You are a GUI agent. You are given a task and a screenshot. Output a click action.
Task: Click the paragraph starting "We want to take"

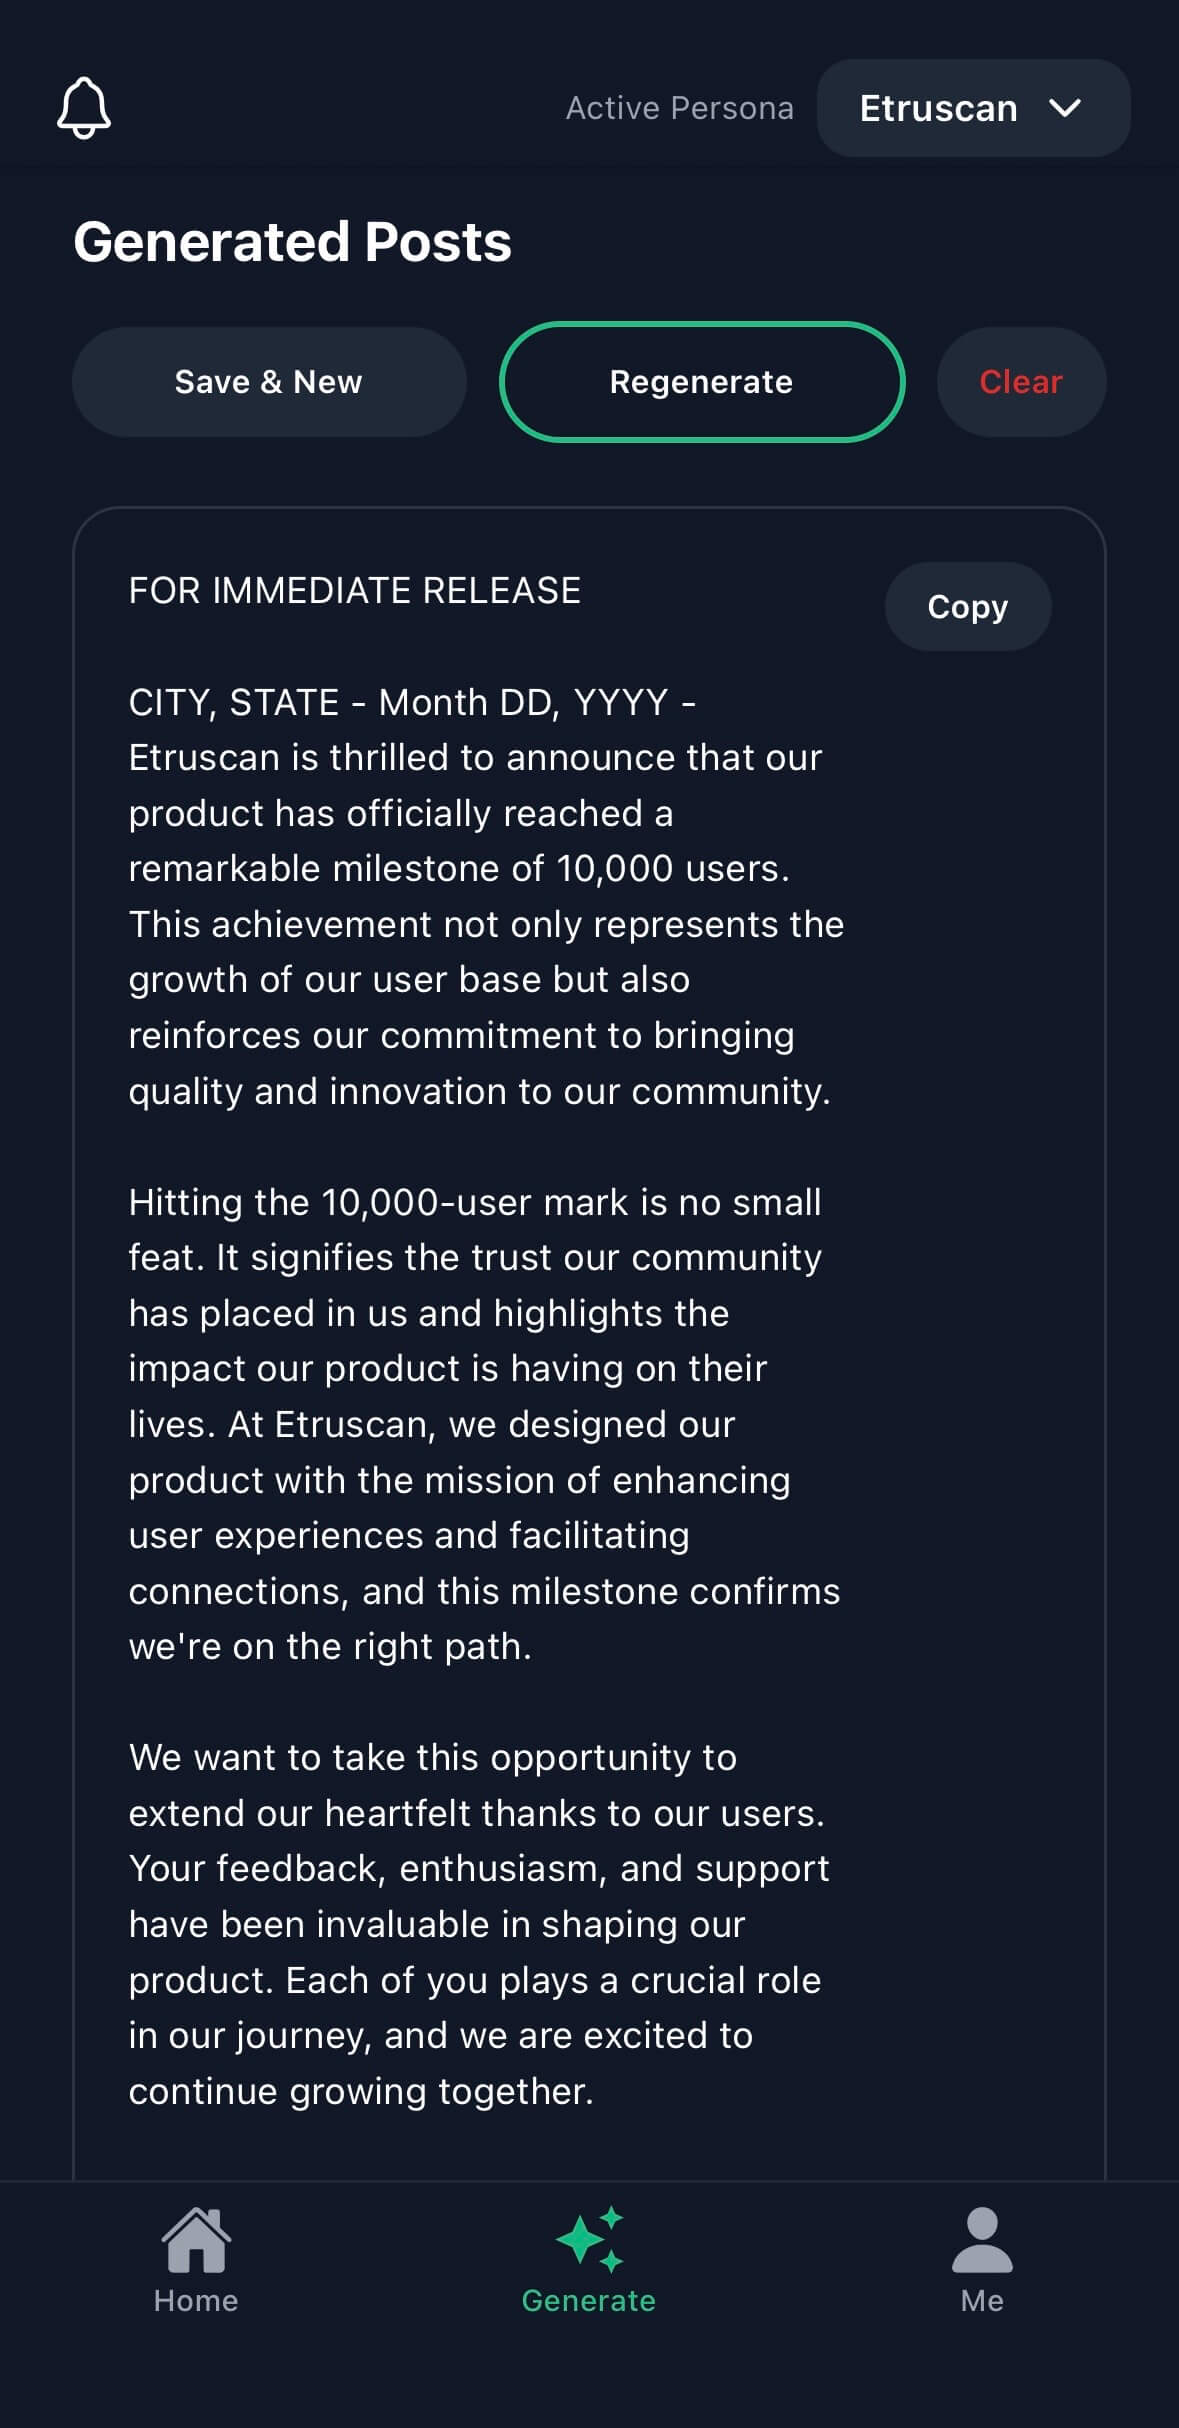click(x=480, y=1924)
